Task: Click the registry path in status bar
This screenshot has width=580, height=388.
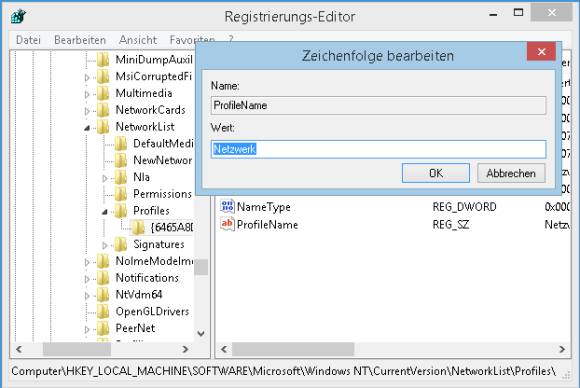Action: pos(283,371)
